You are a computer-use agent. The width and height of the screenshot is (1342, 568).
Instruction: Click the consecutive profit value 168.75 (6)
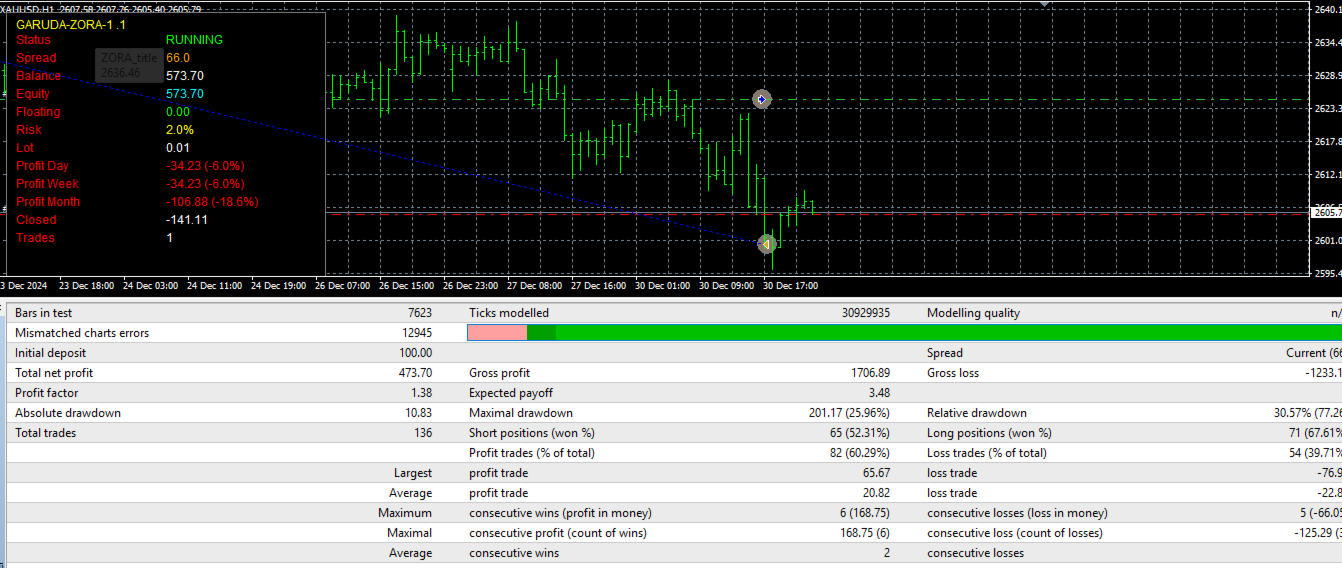tap(866, 533)
